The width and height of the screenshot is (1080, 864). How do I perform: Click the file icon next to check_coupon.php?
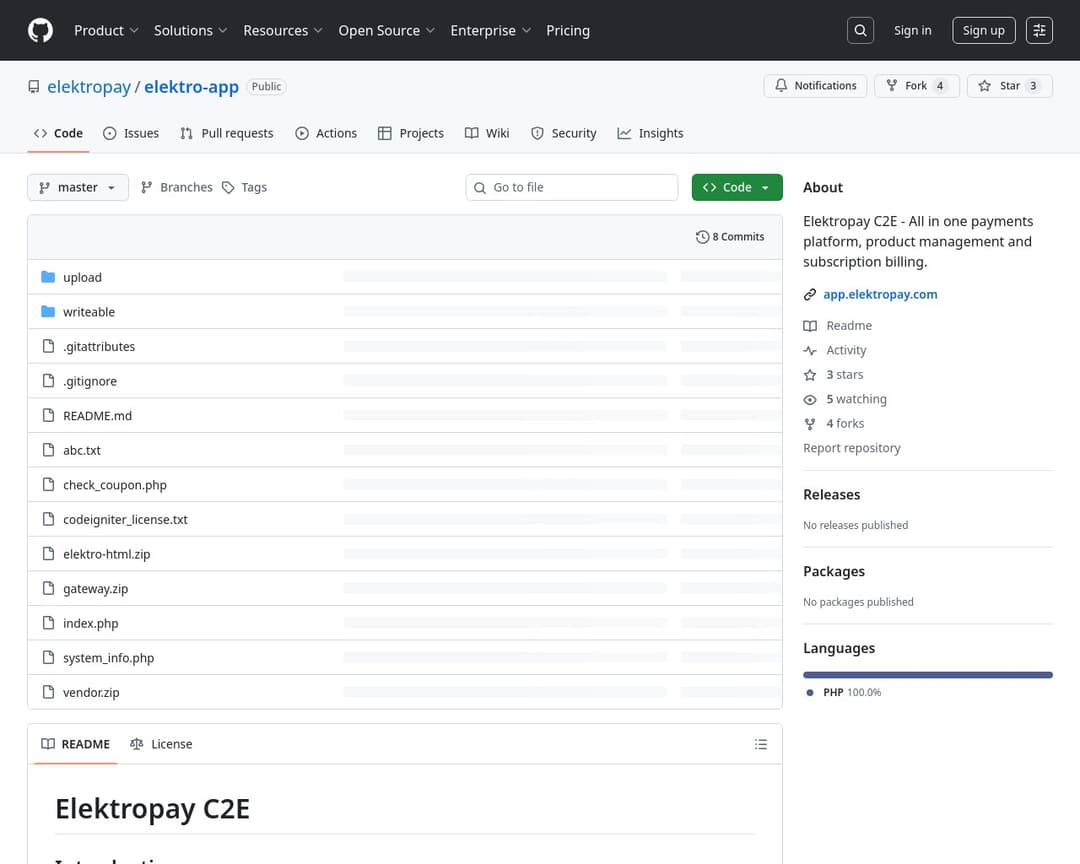click(x=48, y=484)
